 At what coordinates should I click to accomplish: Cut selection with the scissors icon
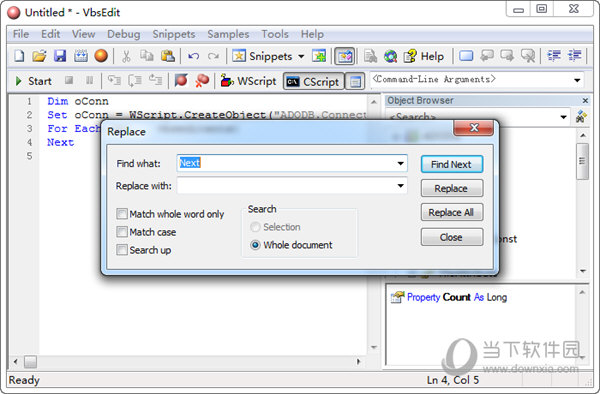(126, 56)
